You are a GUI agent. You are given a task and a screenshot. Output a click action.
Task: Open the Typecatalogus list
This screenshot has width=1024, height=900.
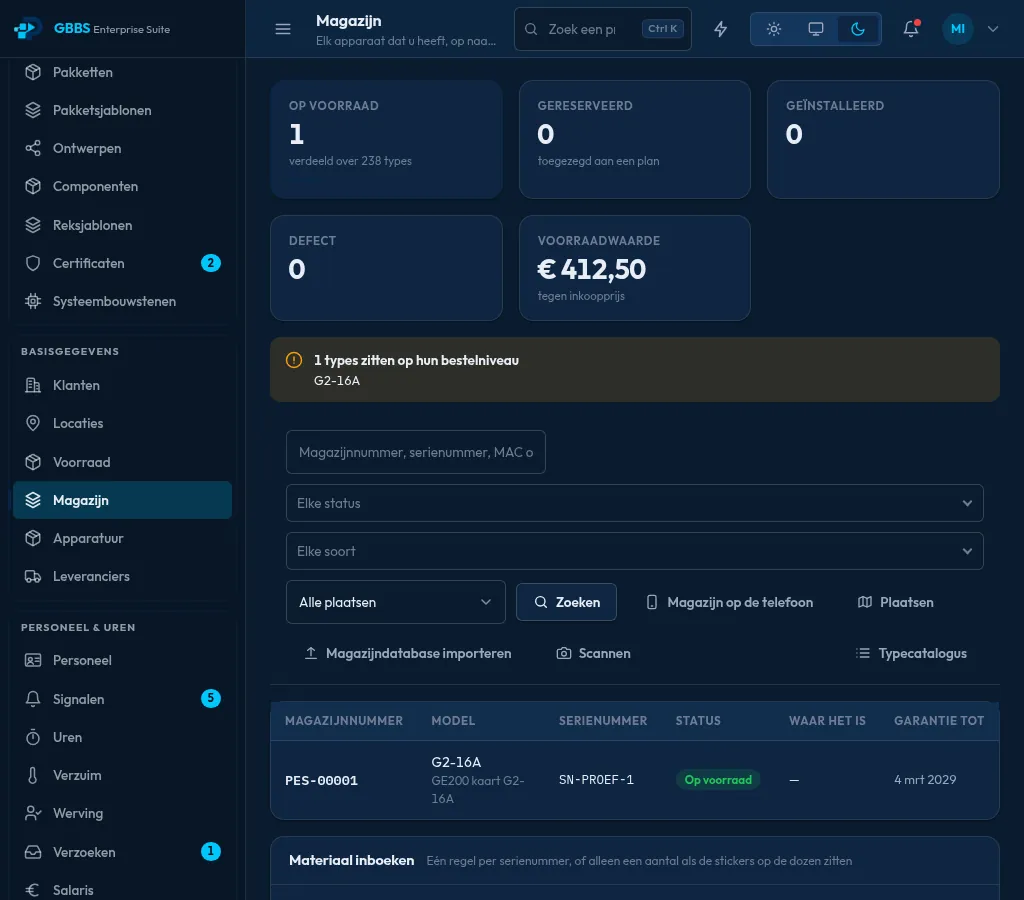[x=911, y=653]
